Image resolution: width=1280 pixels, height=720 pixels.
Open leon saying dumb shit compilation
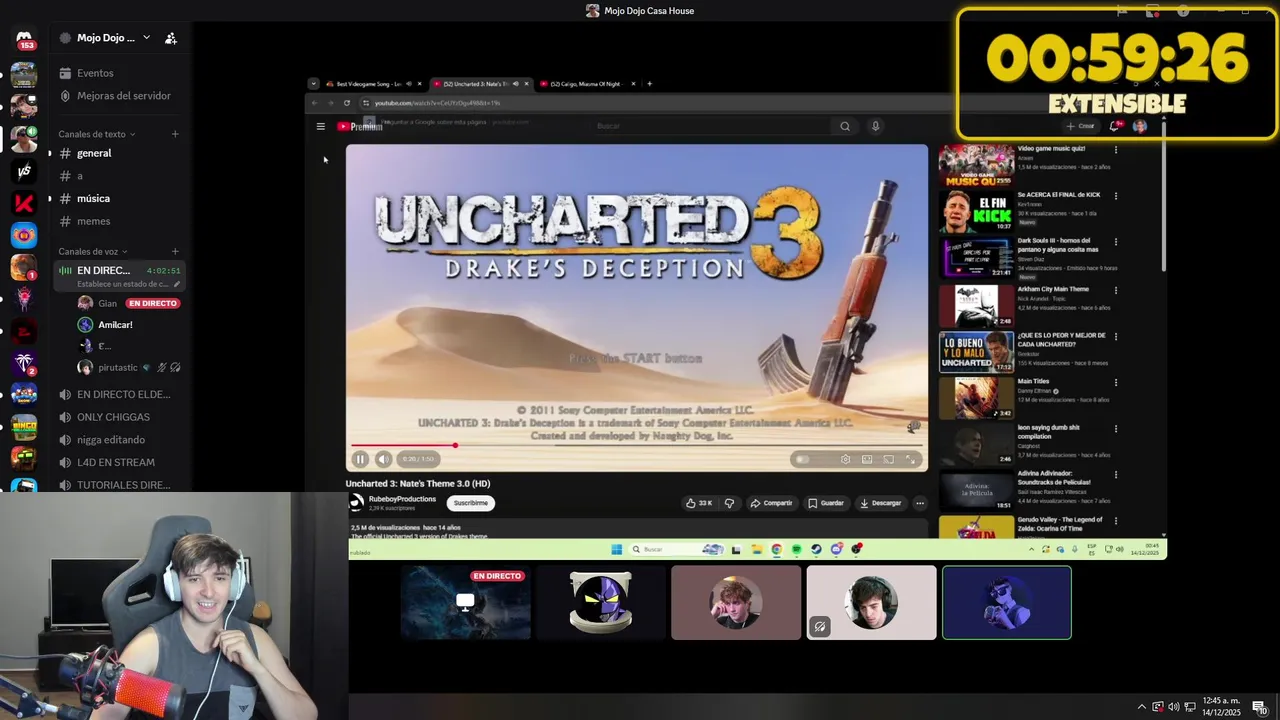(x=1048, y=431)
